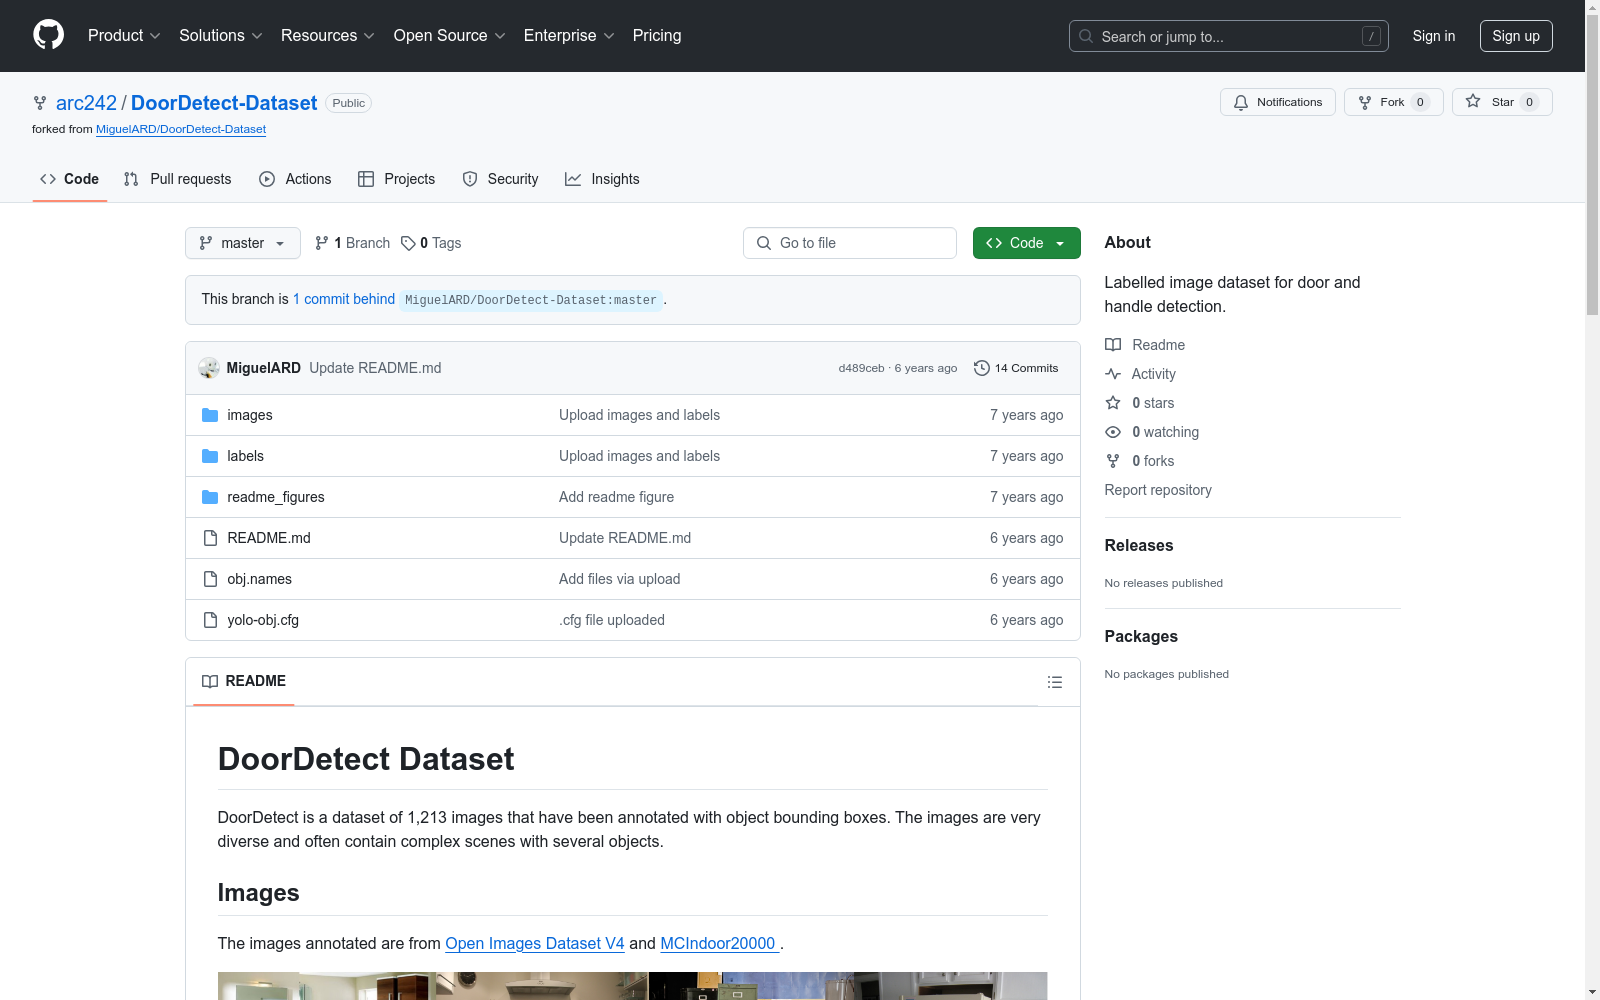Click the Sign up button
Viewport: 1600px width, 1000px height.
coord(1516,36)
